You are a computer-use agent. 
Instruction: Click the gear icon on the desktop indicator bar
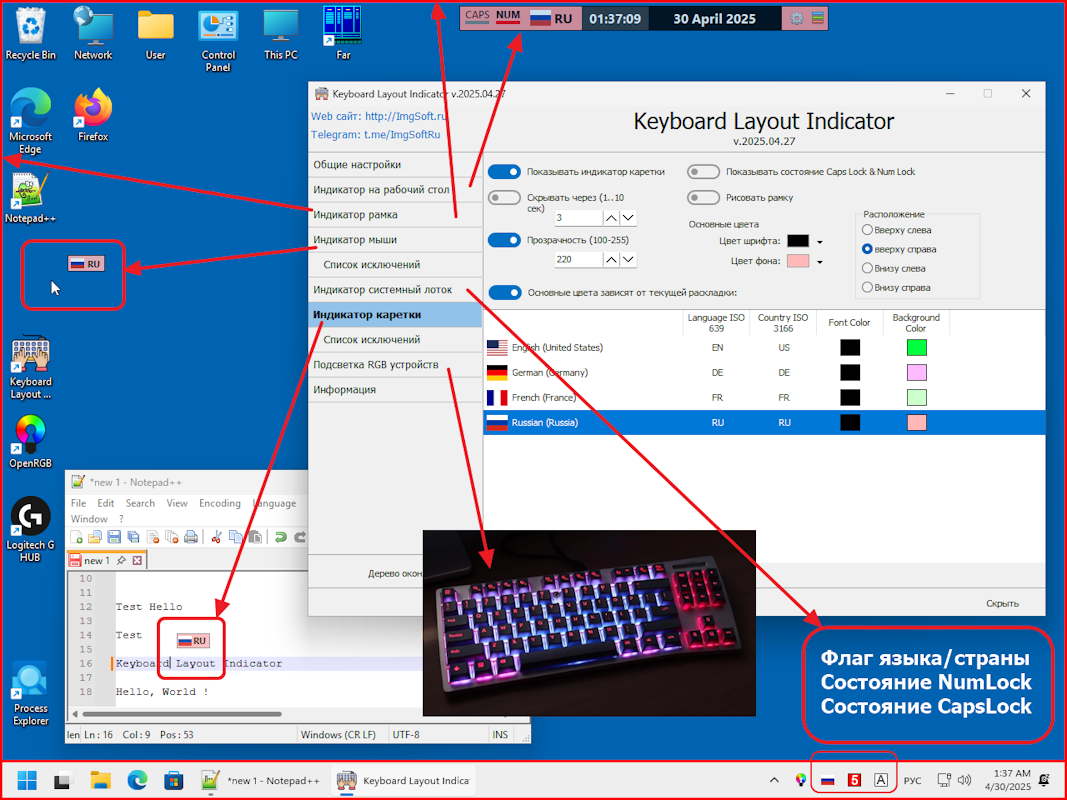pos(797,19)
